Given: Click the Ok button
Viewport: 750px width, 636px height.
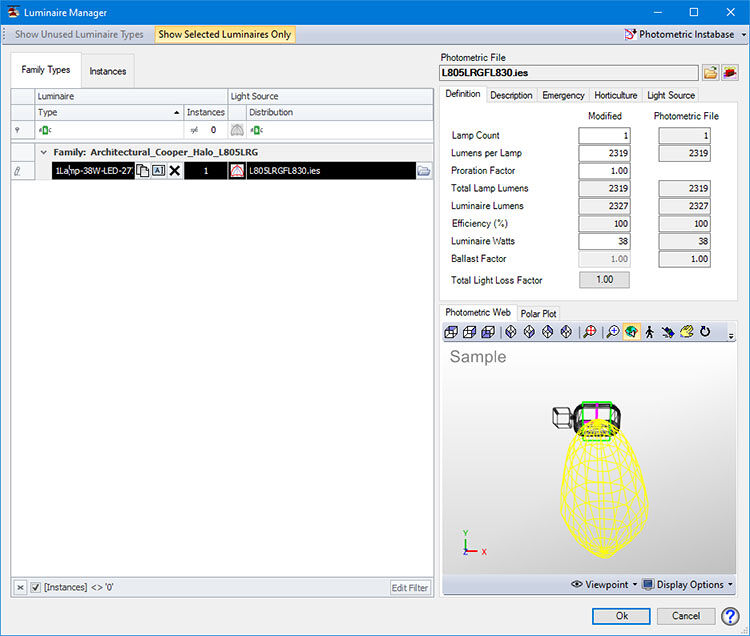Looking at the screenshot, I should (621, 616).
